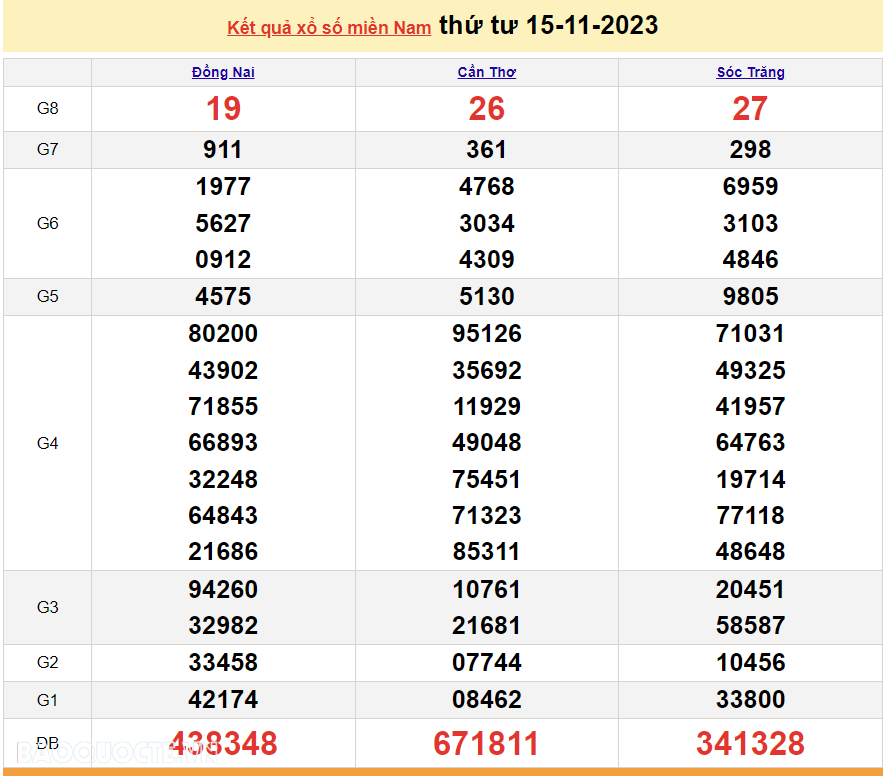Select the ĐB special prize 341328
The width and height of the screenshot is (886, 776).
click(750, 743)
